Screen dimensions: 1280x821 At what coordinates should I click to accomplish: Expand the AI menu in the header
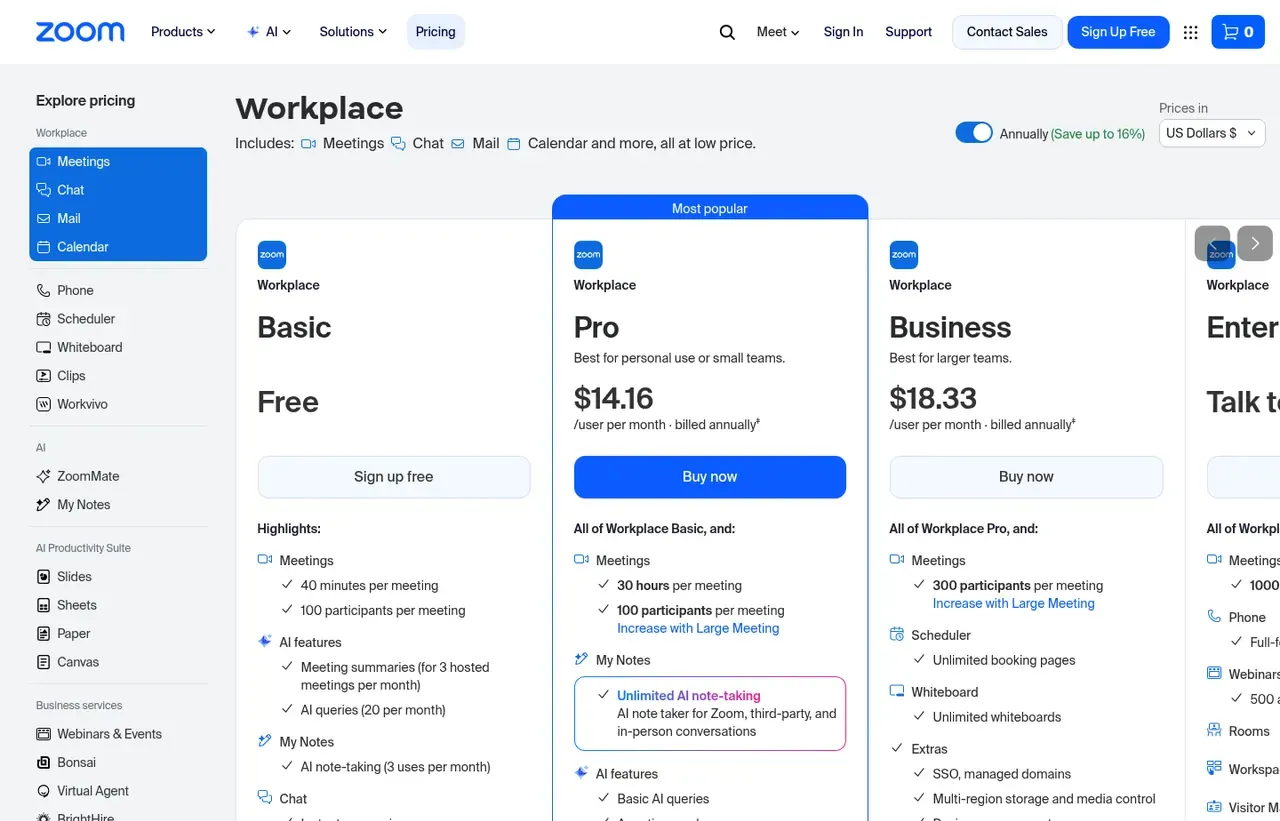pyautogui.click(x=269, y=32)
